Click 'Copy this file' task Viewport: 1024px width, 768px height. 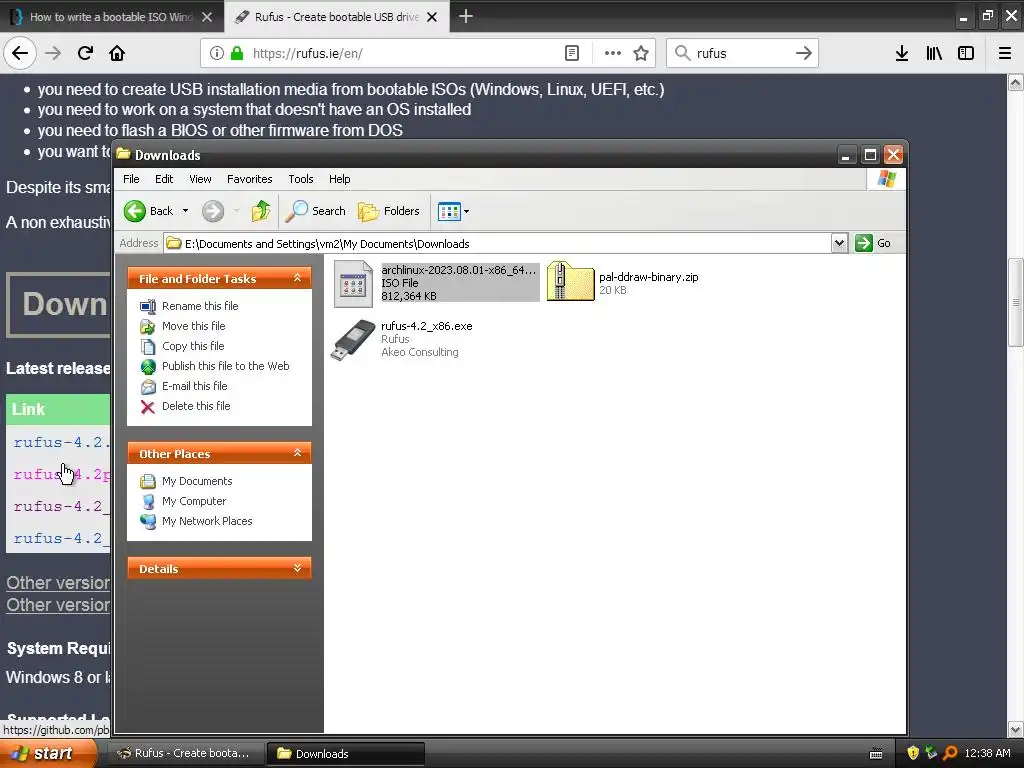(193, 346)
